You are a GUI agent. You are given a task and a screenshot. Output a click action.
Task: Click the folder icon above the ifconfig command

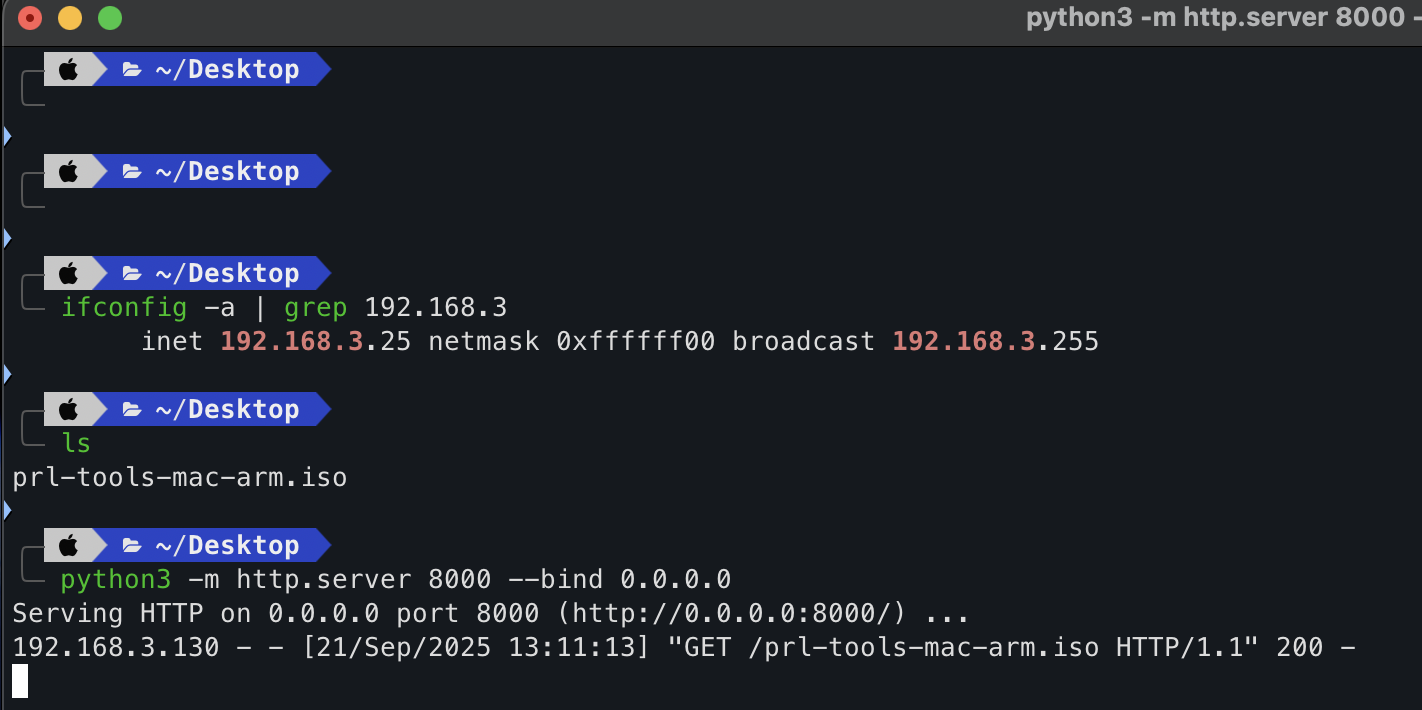point(131,274)
